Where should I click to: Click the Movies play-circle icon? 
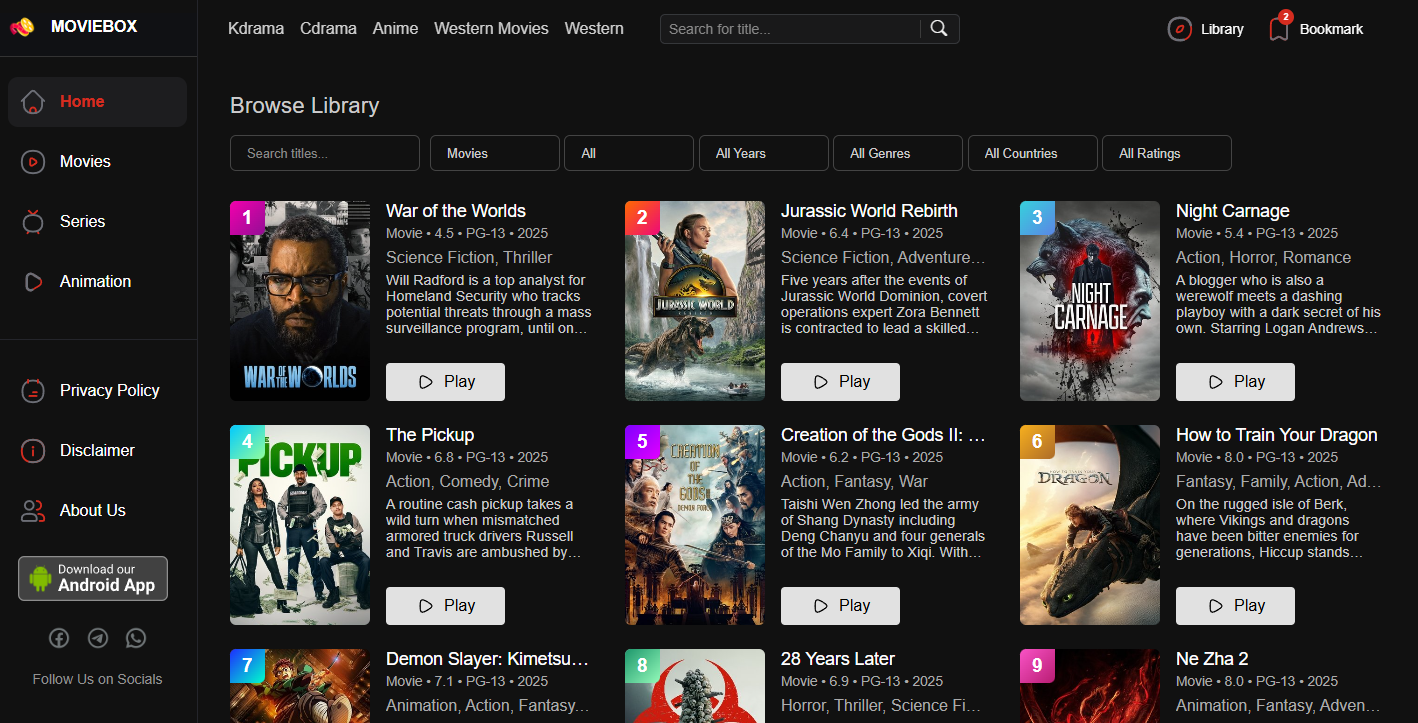pos(33,162)
